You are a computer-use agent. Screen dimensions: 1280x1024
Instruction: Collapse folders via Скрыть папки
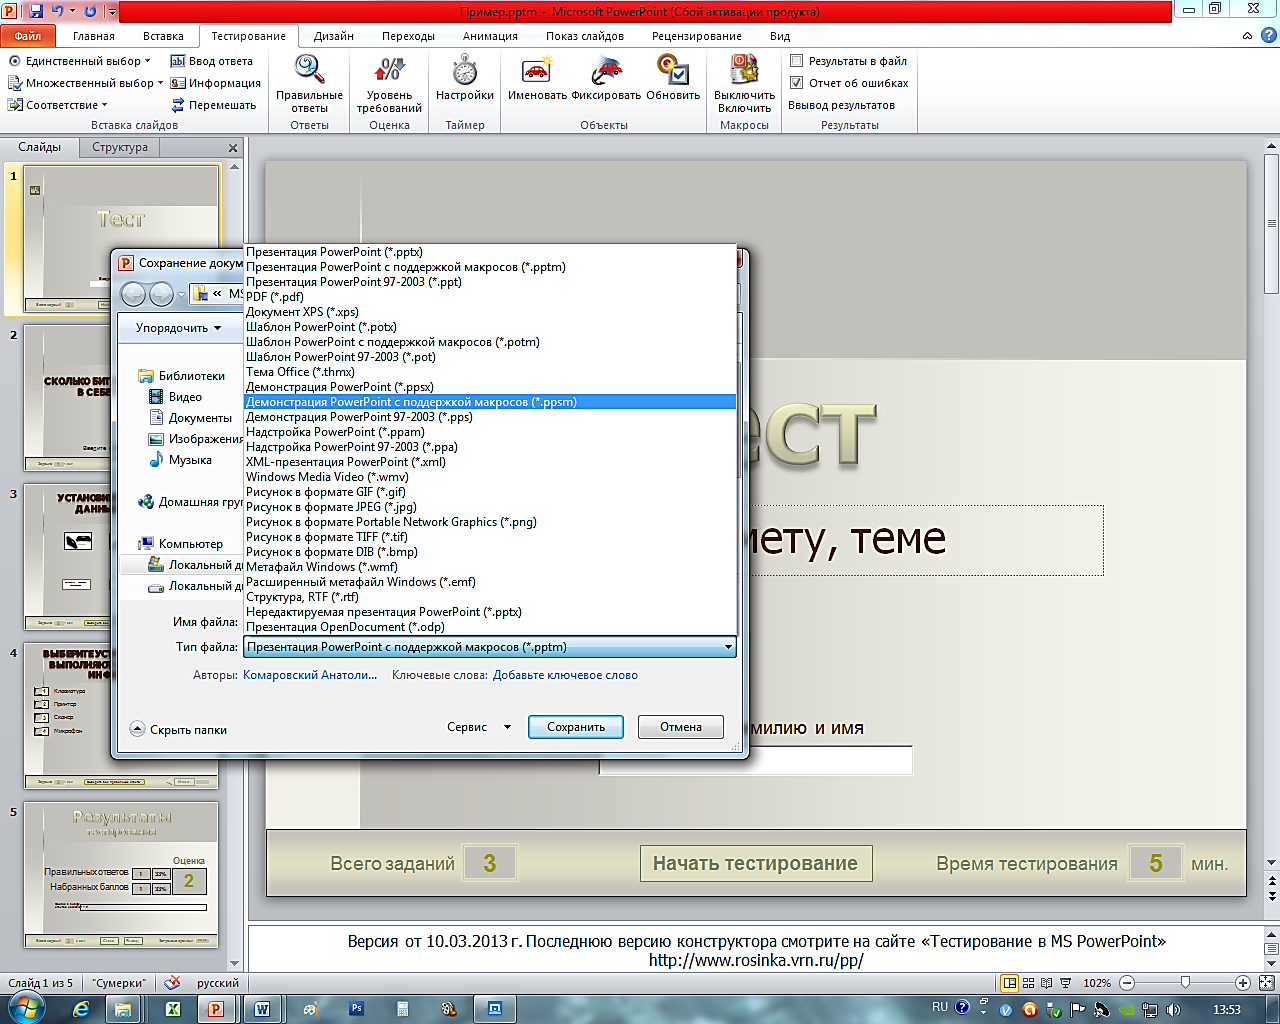tap(179, 730)
